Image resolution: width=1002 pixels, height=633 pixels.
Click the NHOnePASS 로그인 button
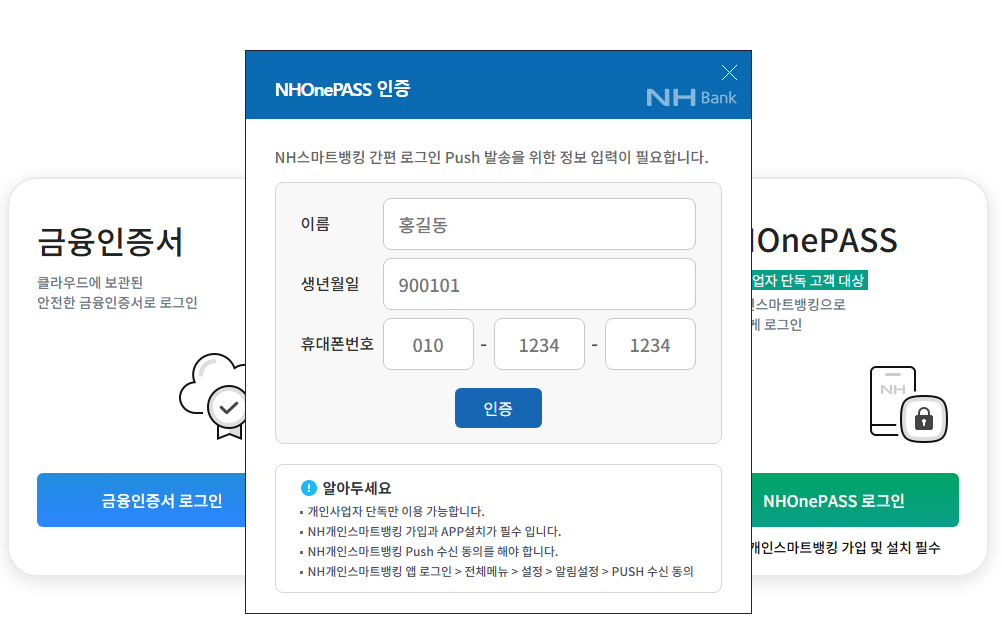click(x=855, y=500)
